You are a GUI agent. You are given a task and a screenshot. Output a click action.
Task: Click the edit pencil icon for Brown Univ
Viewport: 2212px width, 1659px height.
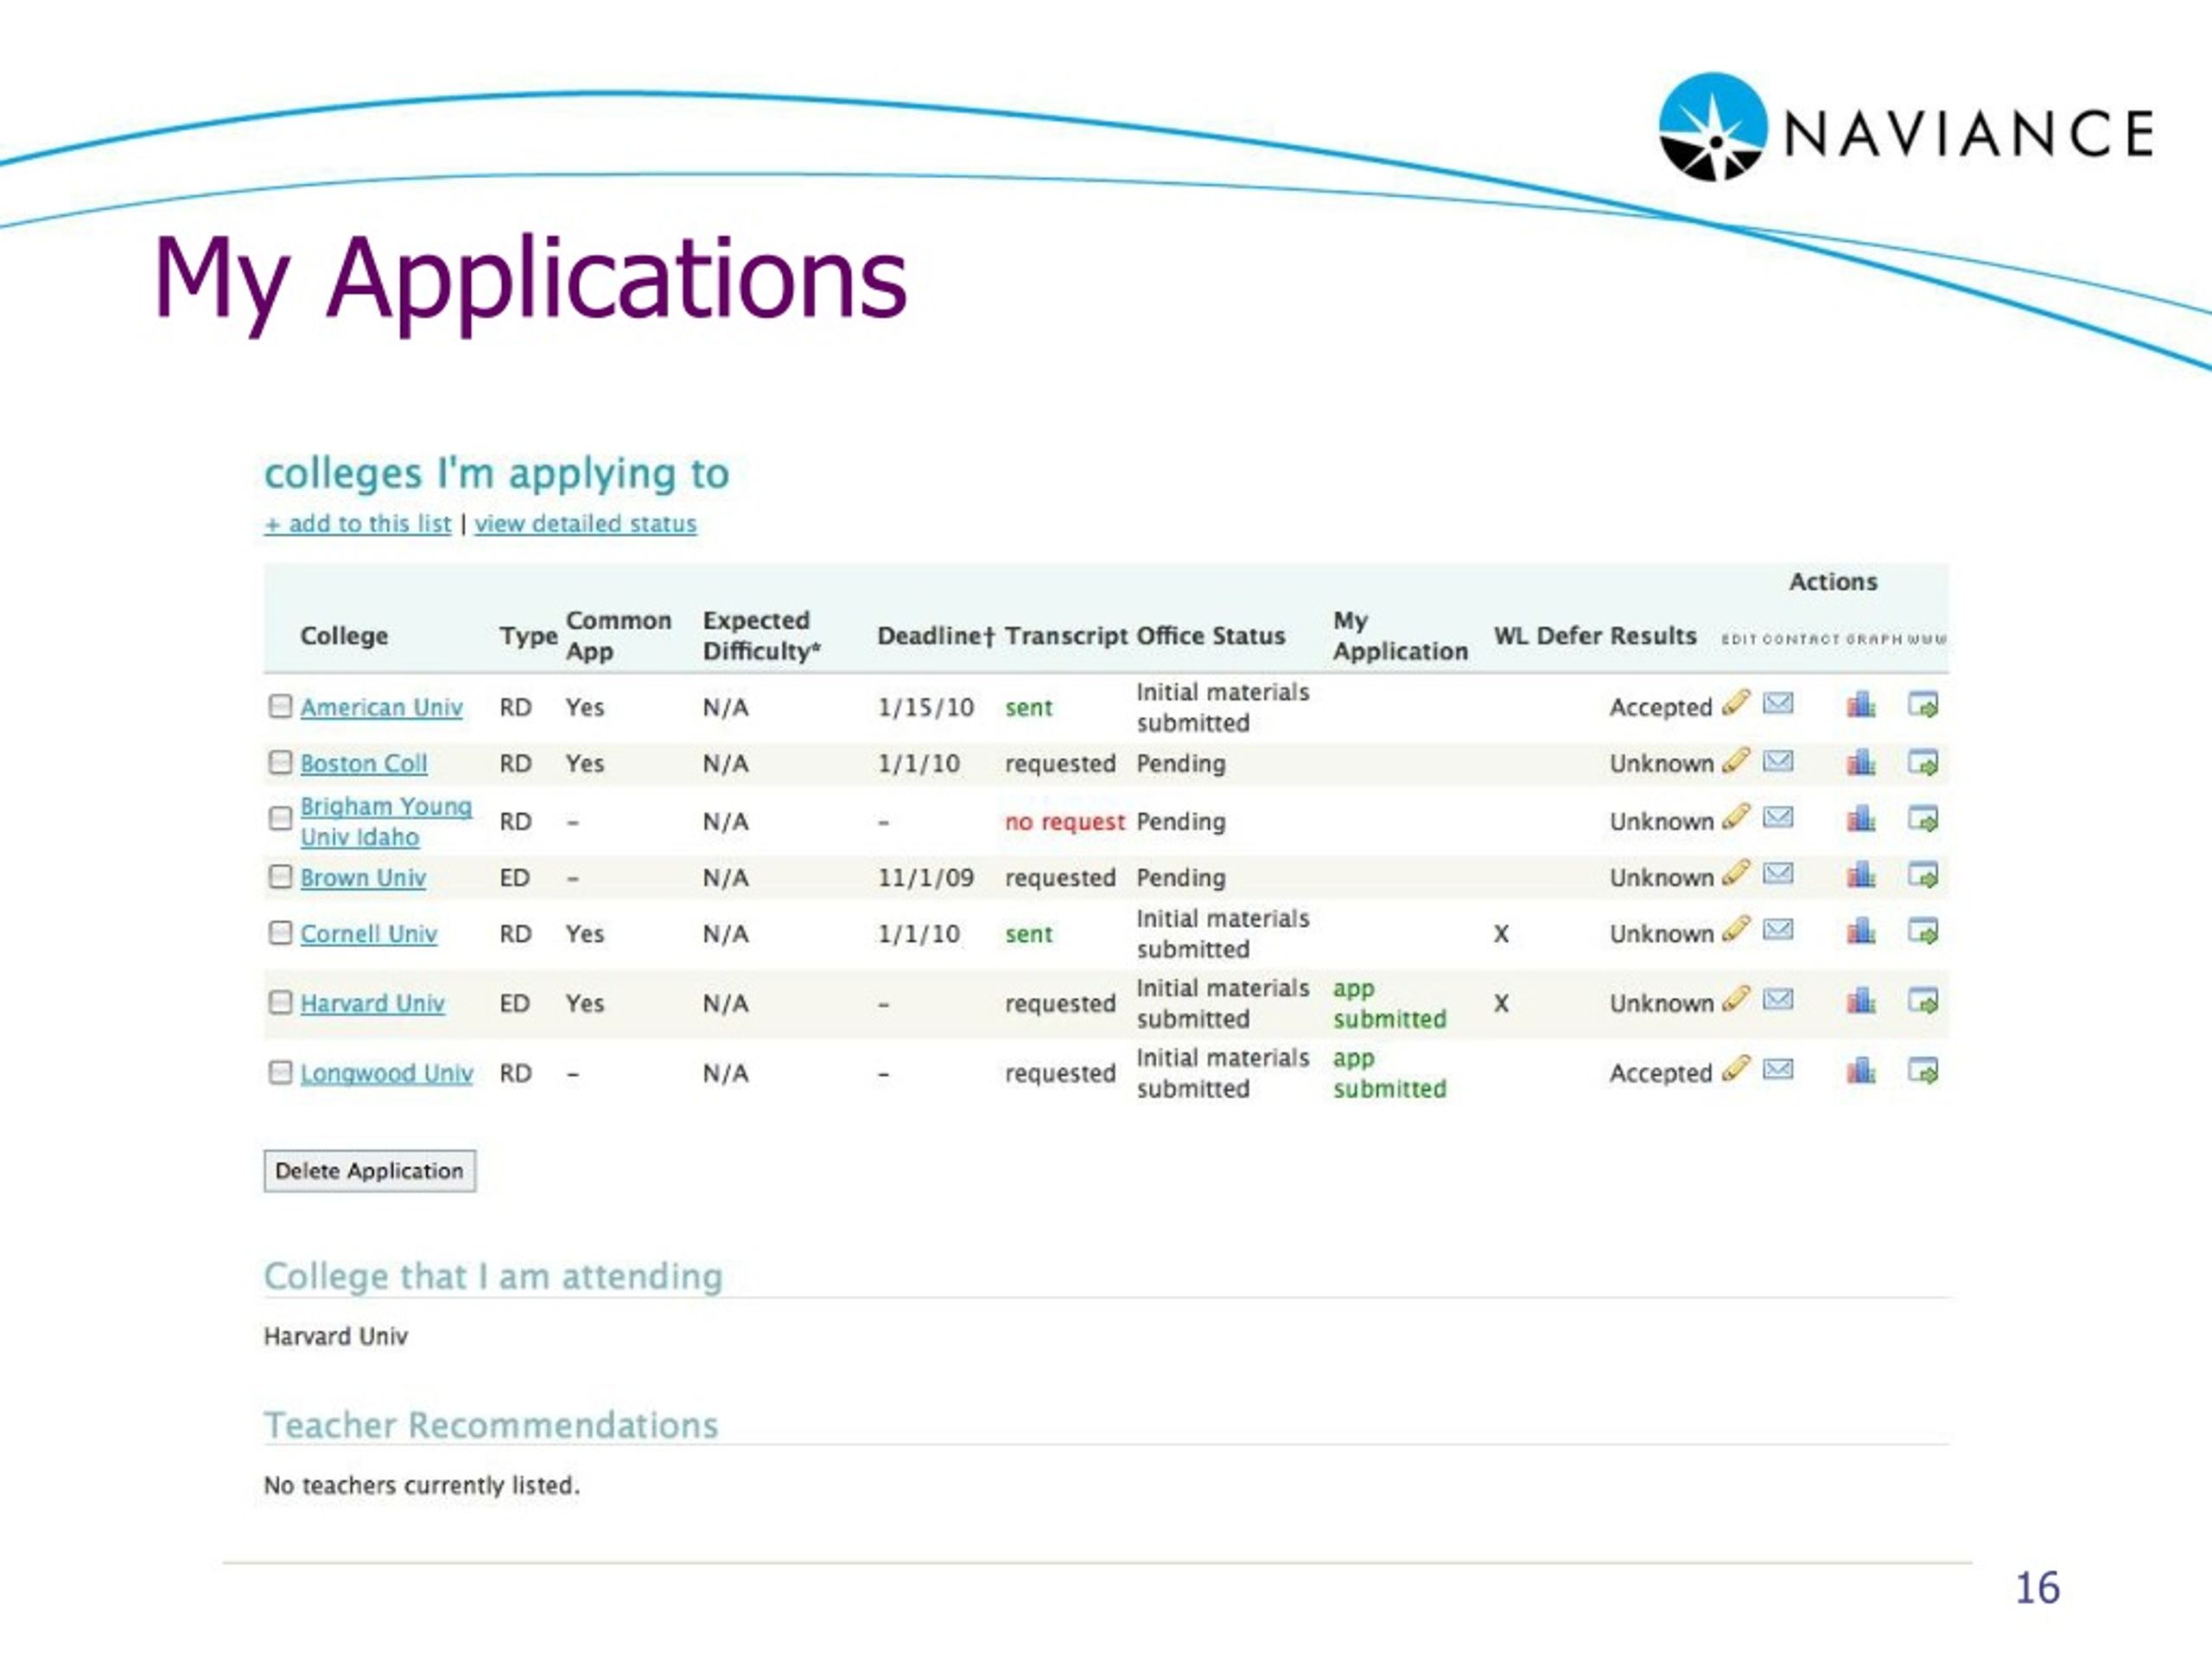click(x=1736, y=873)
